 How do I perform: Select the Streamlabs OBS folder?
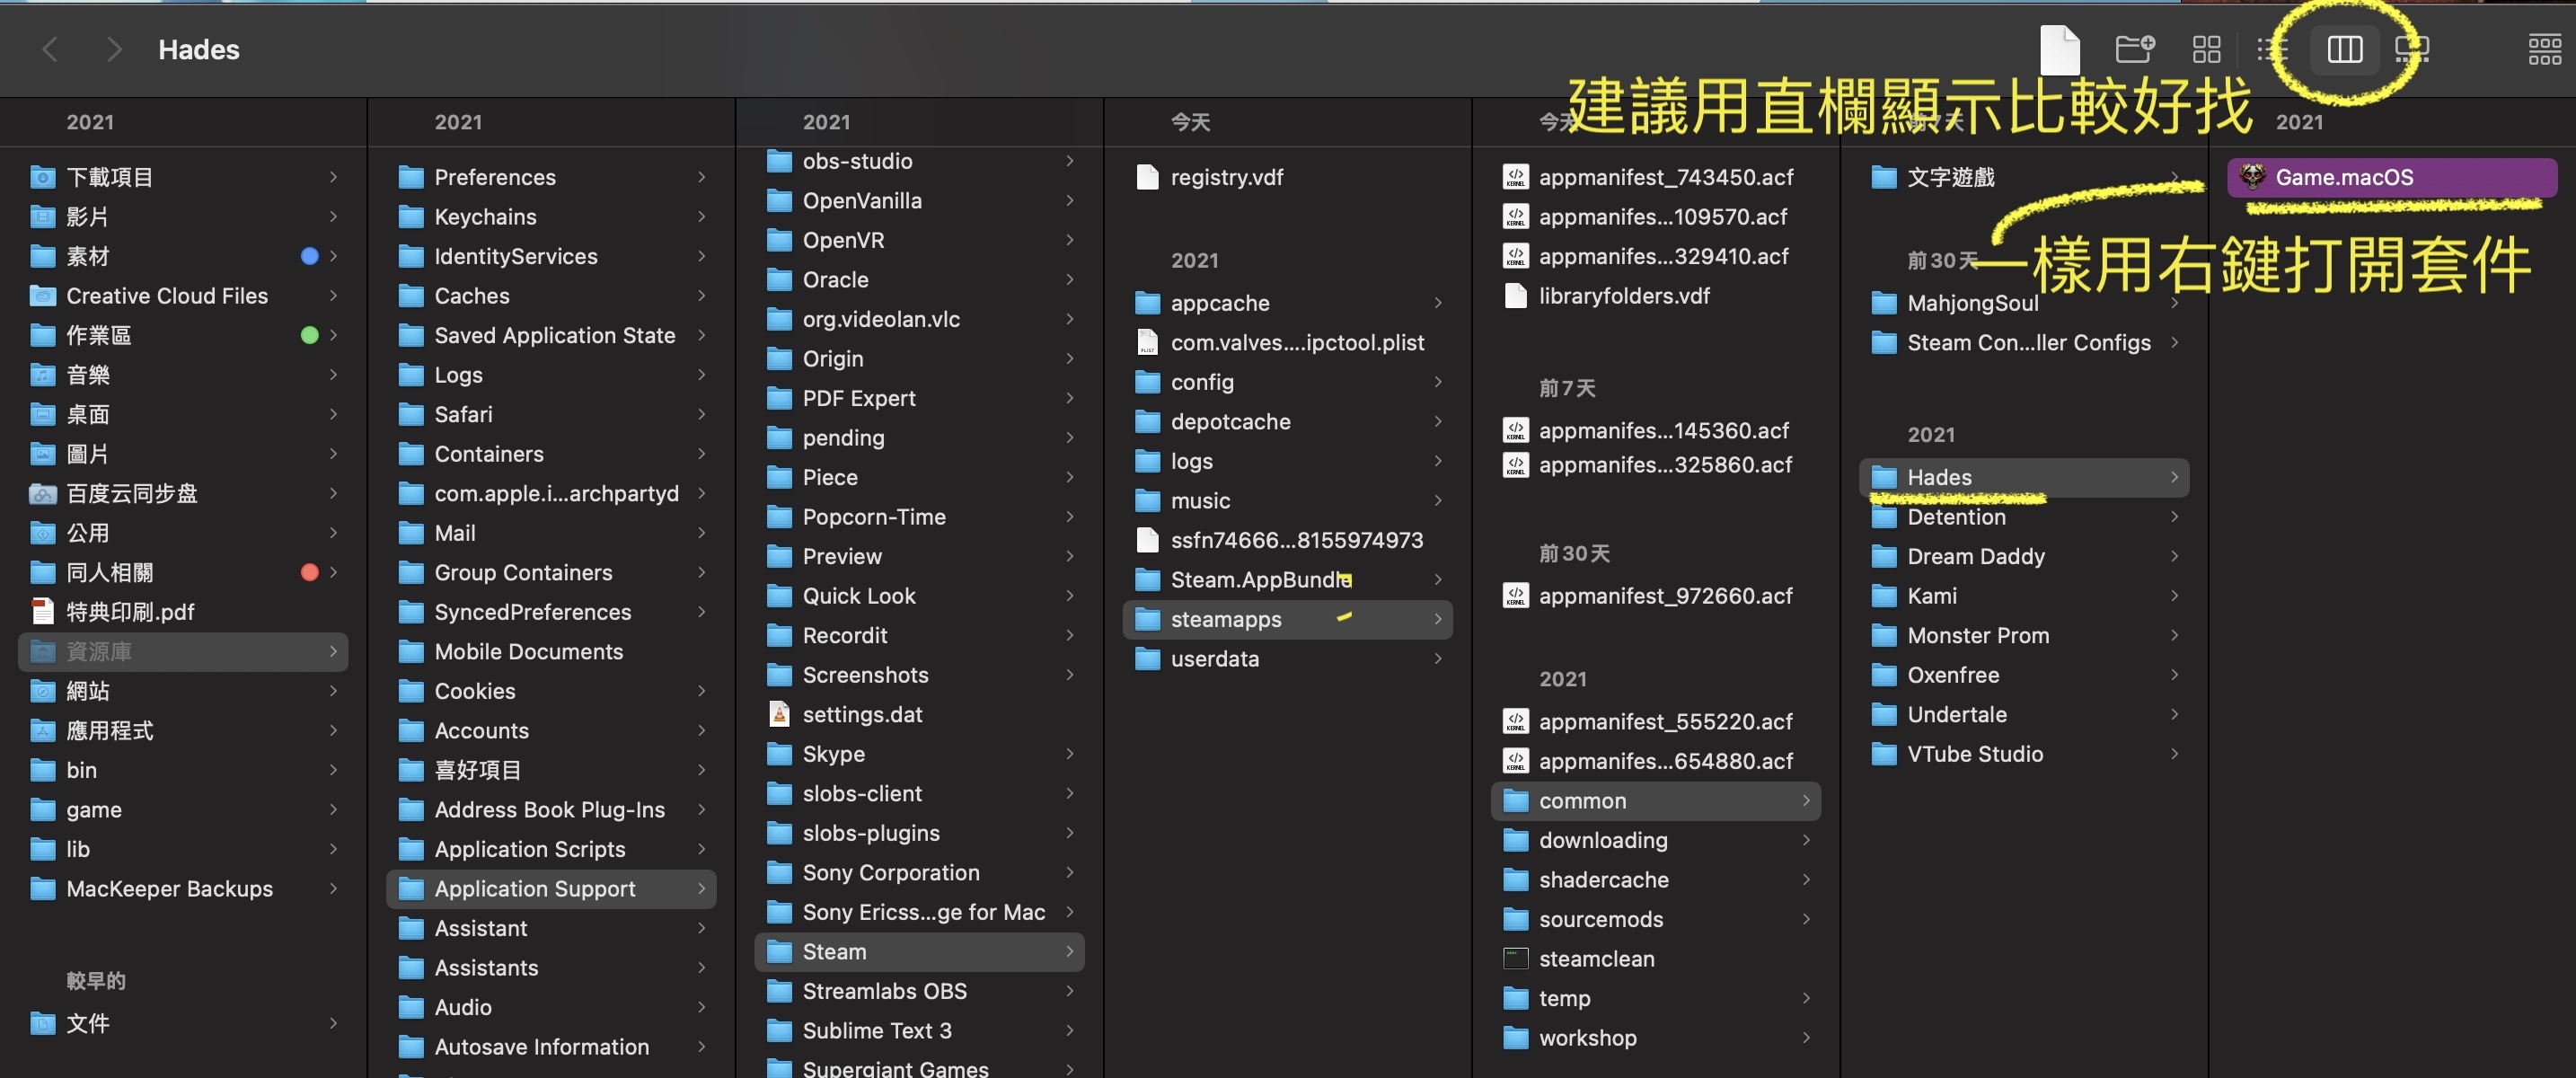point(920,991)
